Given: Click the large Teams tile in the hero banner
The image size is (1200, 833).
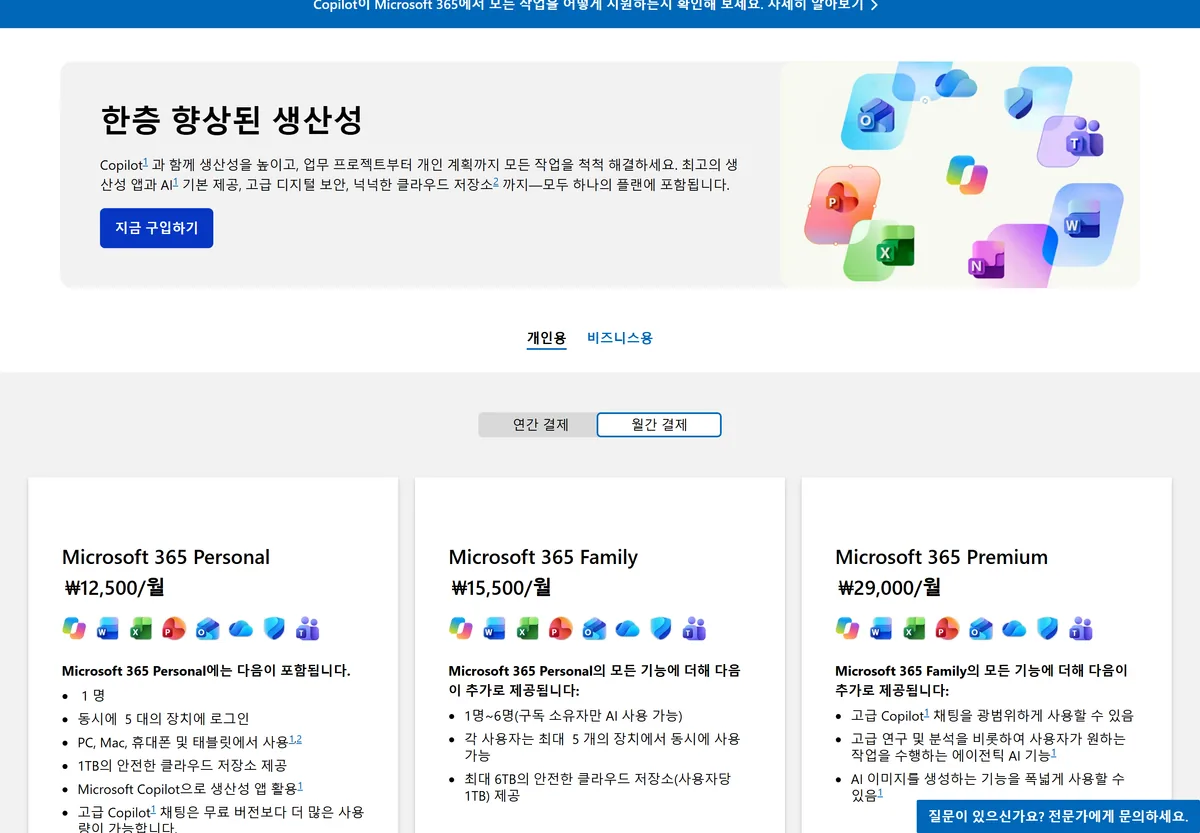Looking at the screenshot, I should tap(1070, 142).
